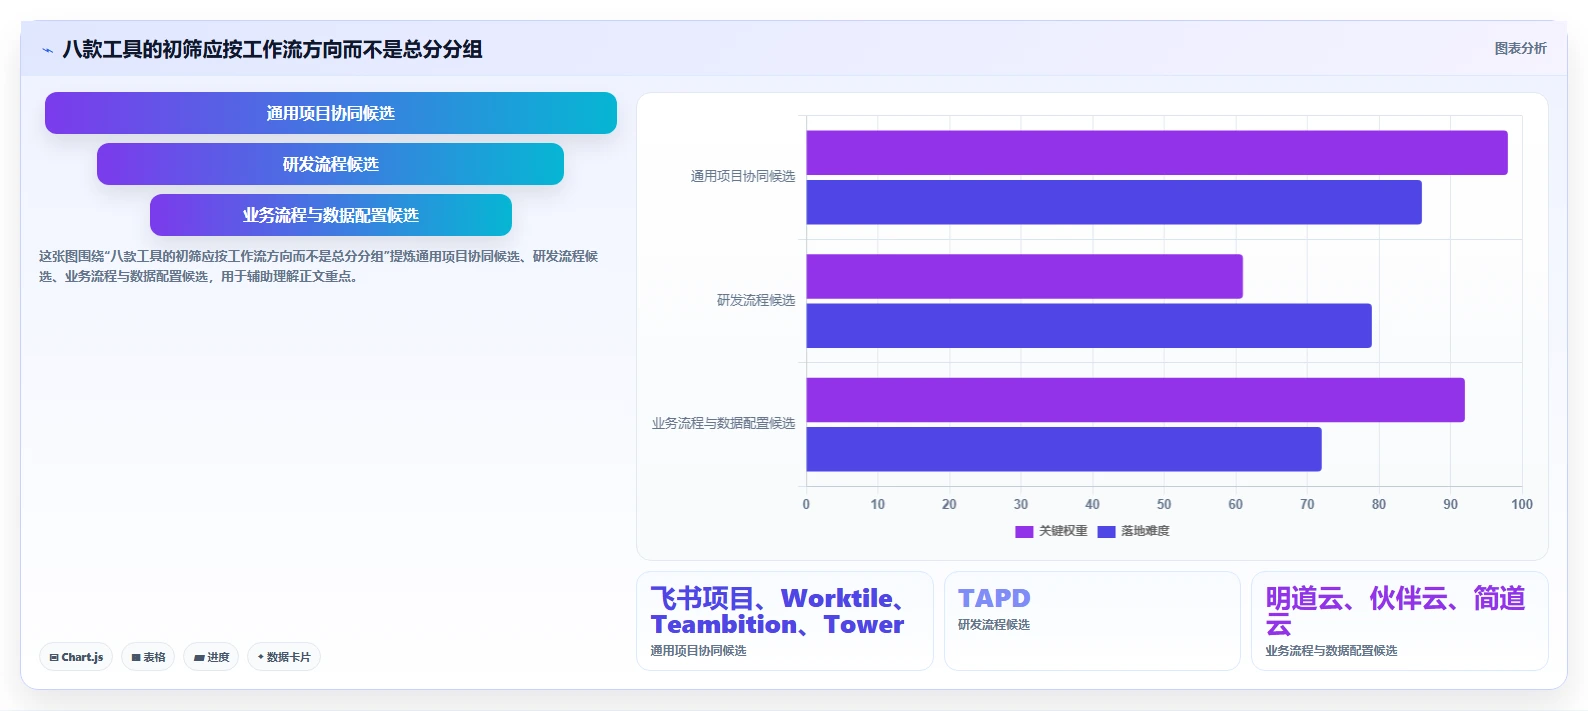Click the blue 落地难度 bar for 研发流程候选
1588x711 pixels.
(x=1089, y=326)
